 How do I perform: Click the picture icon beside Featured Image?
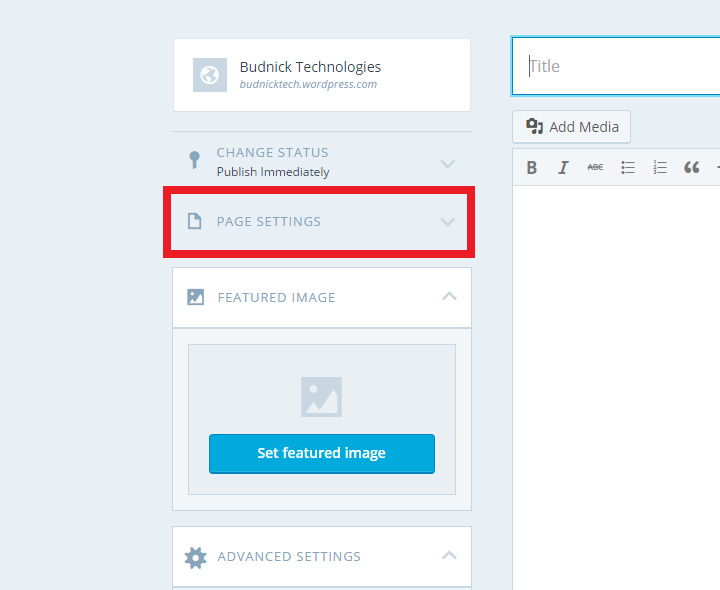(196, 297)
